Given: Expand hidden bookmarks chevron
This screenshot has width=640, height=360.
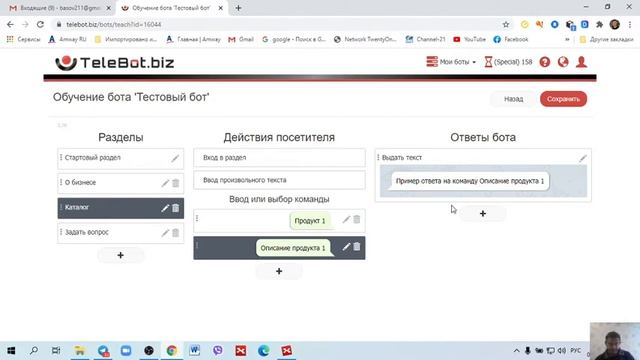Looking at the screenshot, I should pyautogui.click(x=567, y=40).
